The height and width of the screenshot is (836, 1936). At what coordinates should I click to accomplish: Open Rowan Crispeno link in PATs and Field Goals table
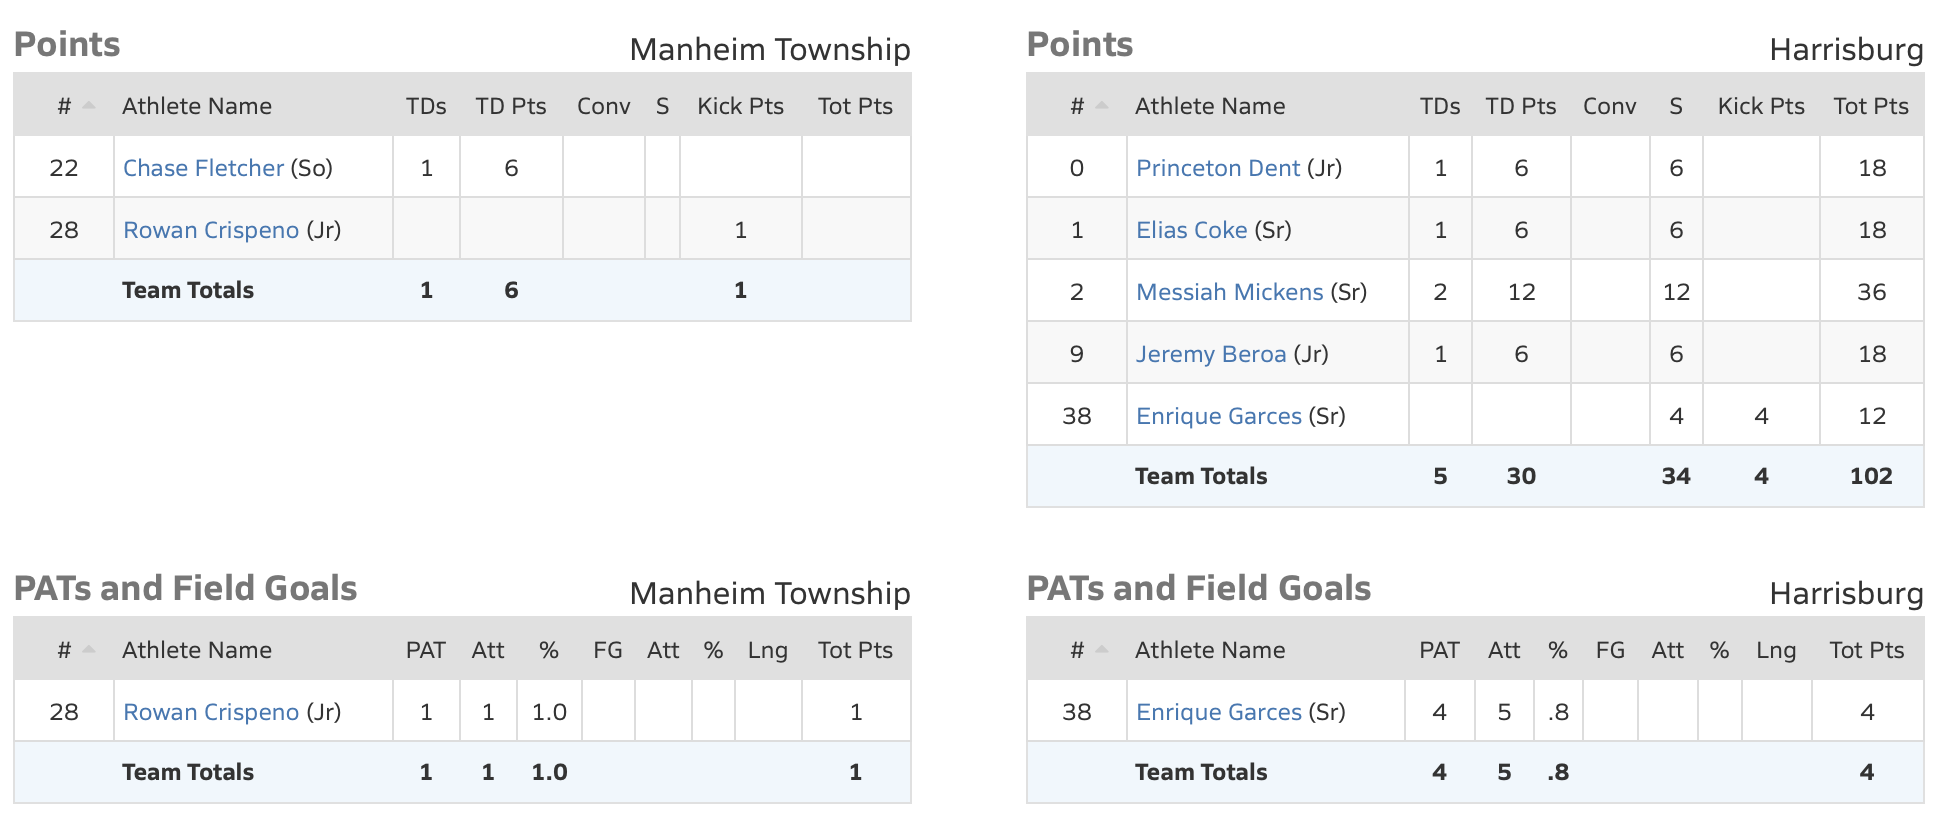pos(210,712)
